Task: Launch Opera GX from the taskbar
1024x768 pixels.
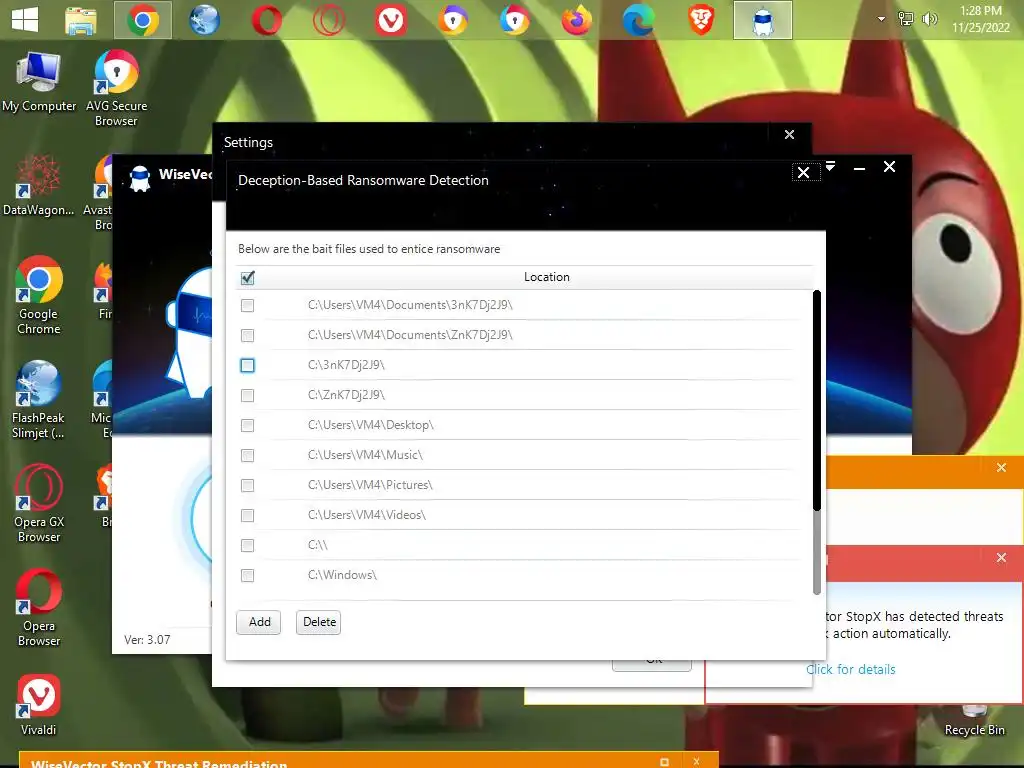Action: [328, 20]
